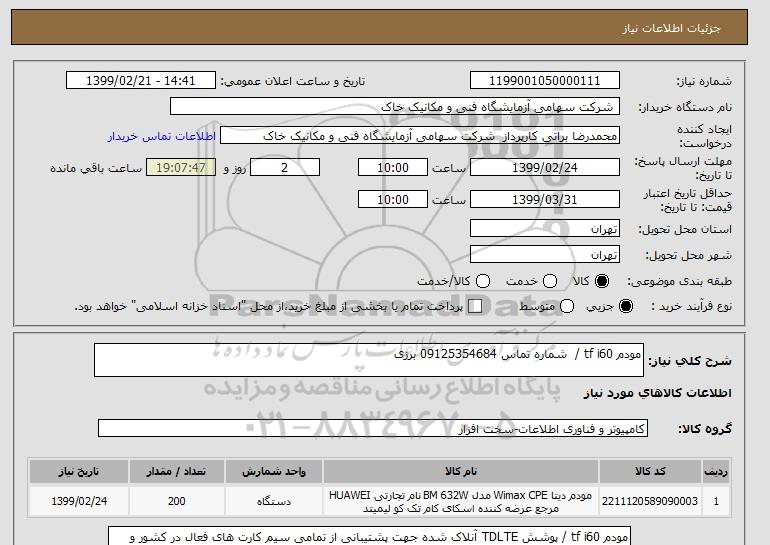
Task: Click the response deadline date 1399/02/24 field
Action: coord(545,167)
